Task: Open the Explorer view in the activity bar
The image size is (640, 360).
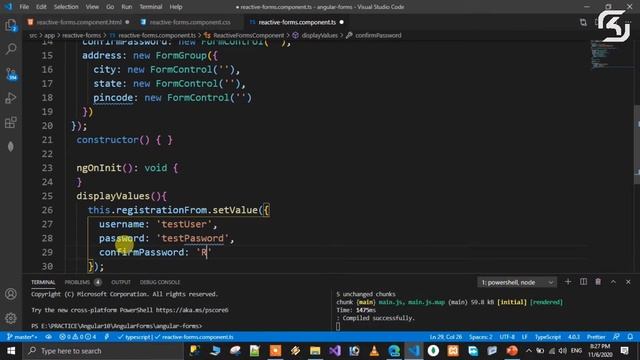Action: tap(11, 25)
